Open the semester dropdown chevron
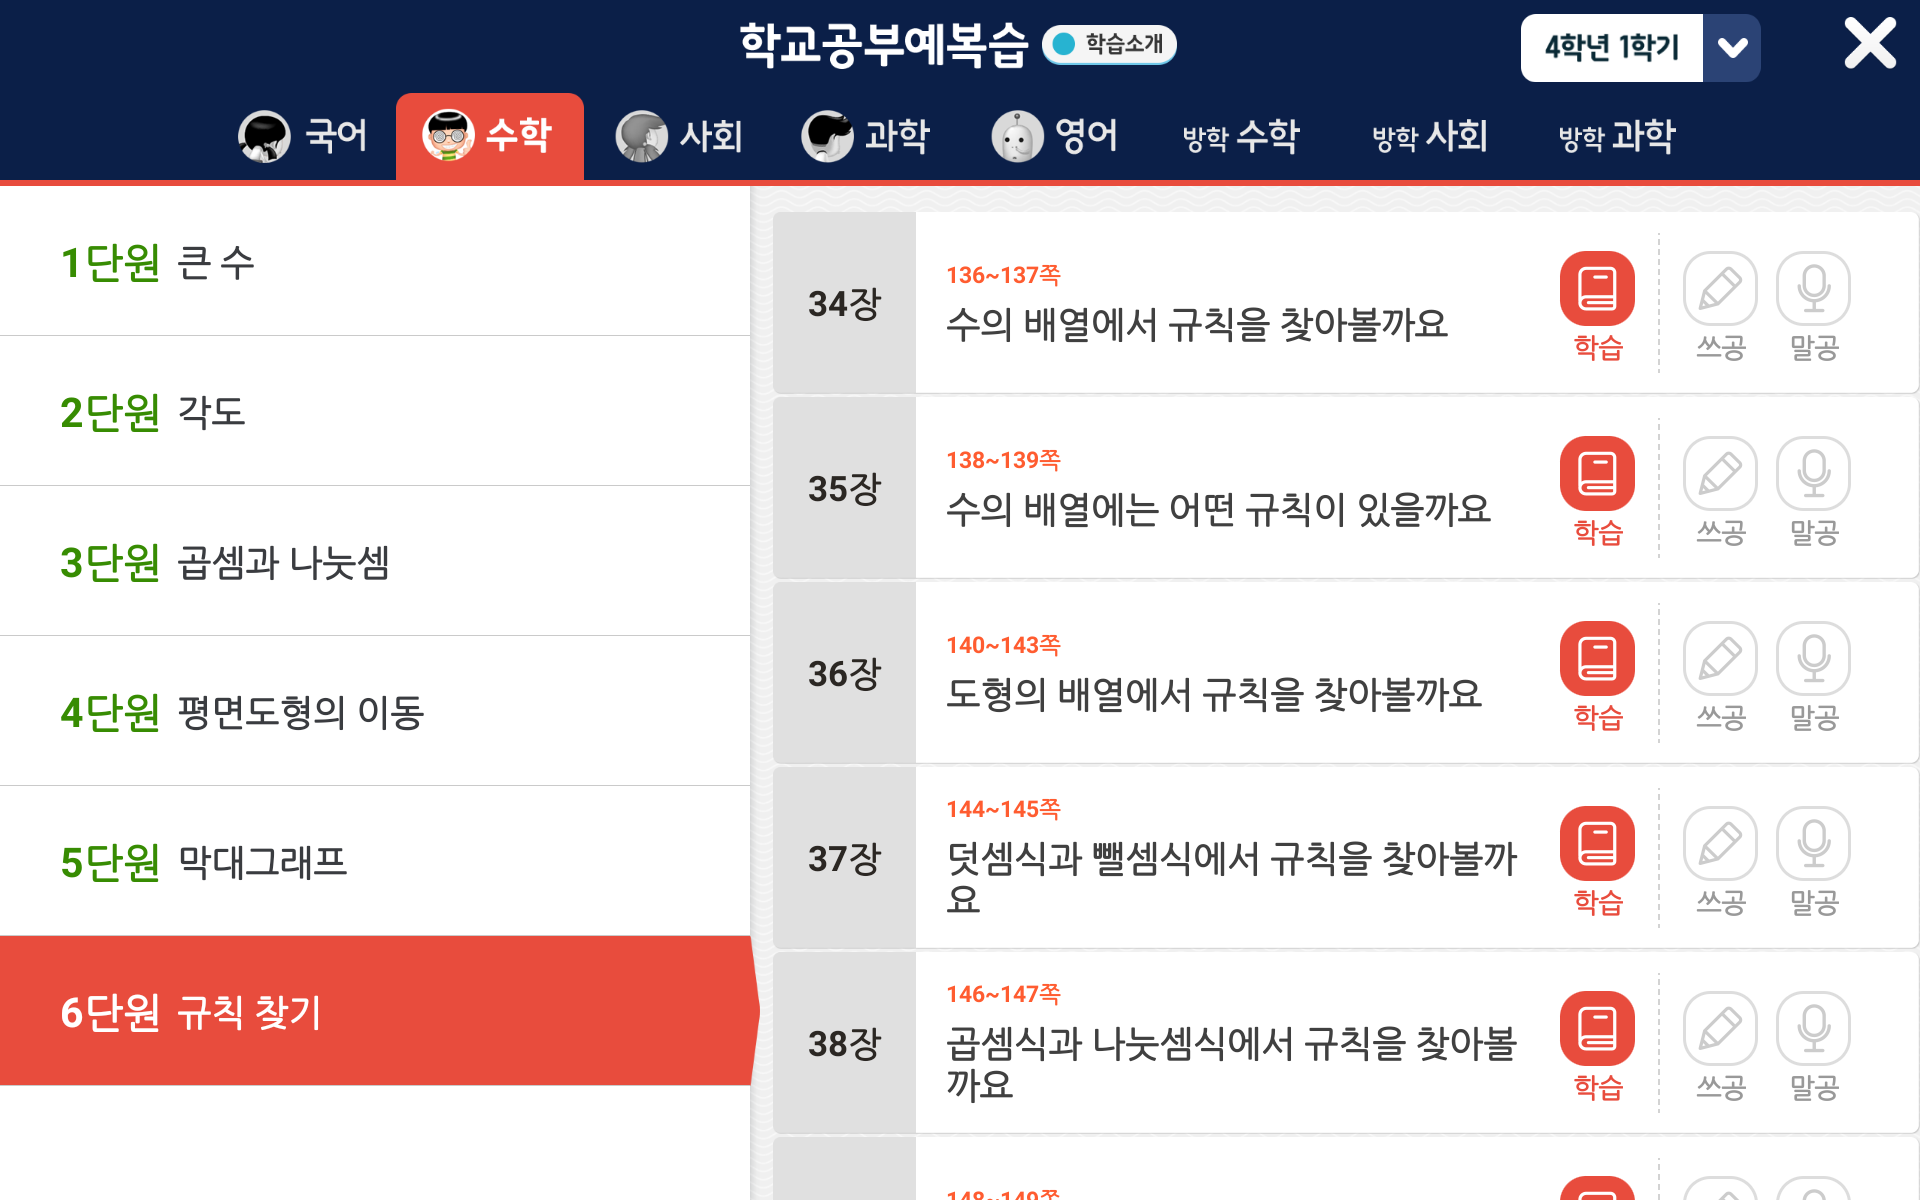 [1733, 46]
